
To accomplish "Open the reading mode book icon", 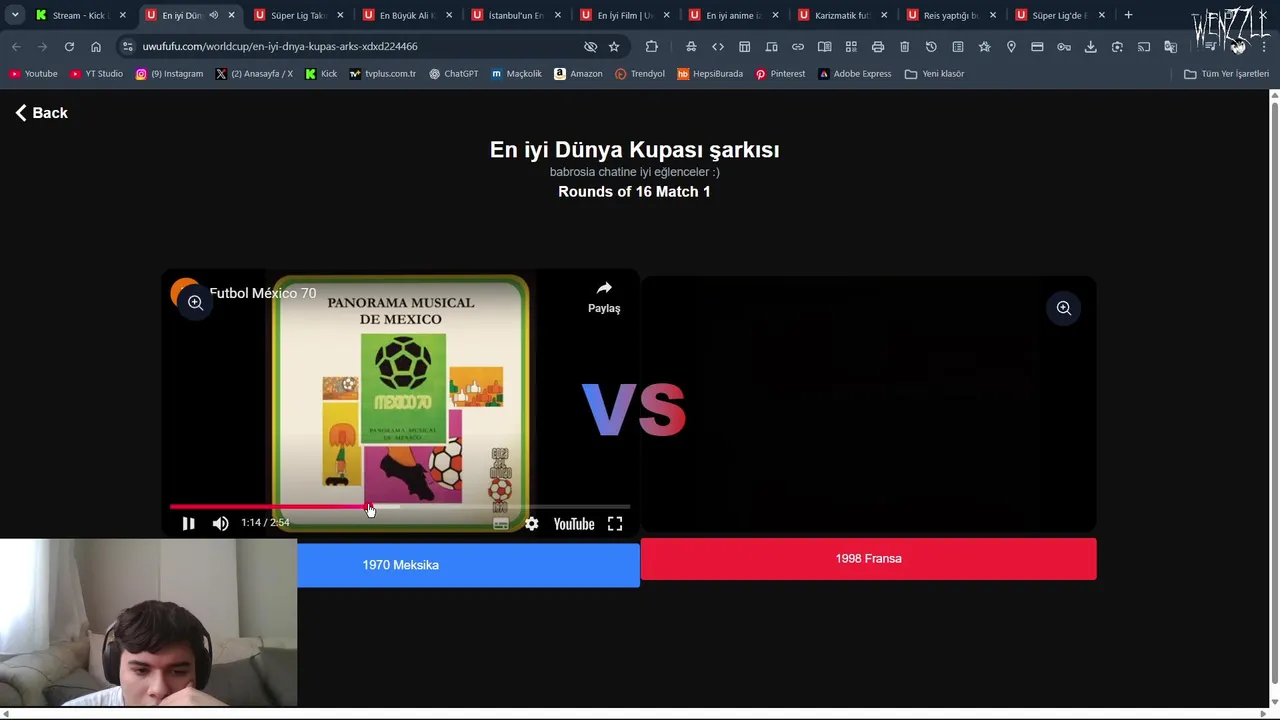I will [x=825, y=46].
